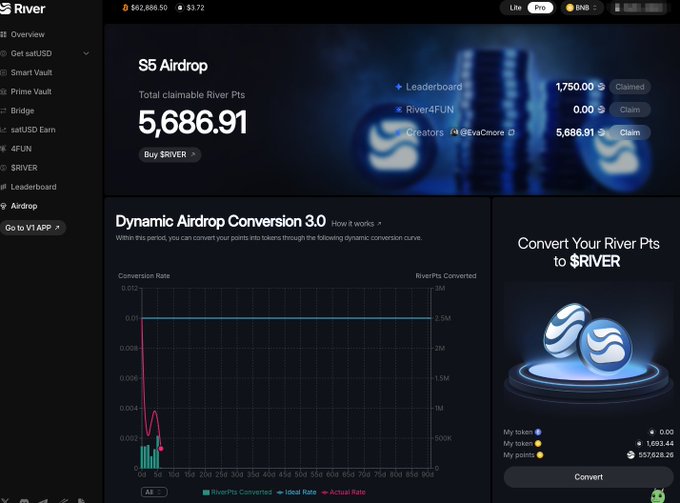Click the Claimed button for Leaderboard reward
This screenshot has height=503, width=680.
630,87
